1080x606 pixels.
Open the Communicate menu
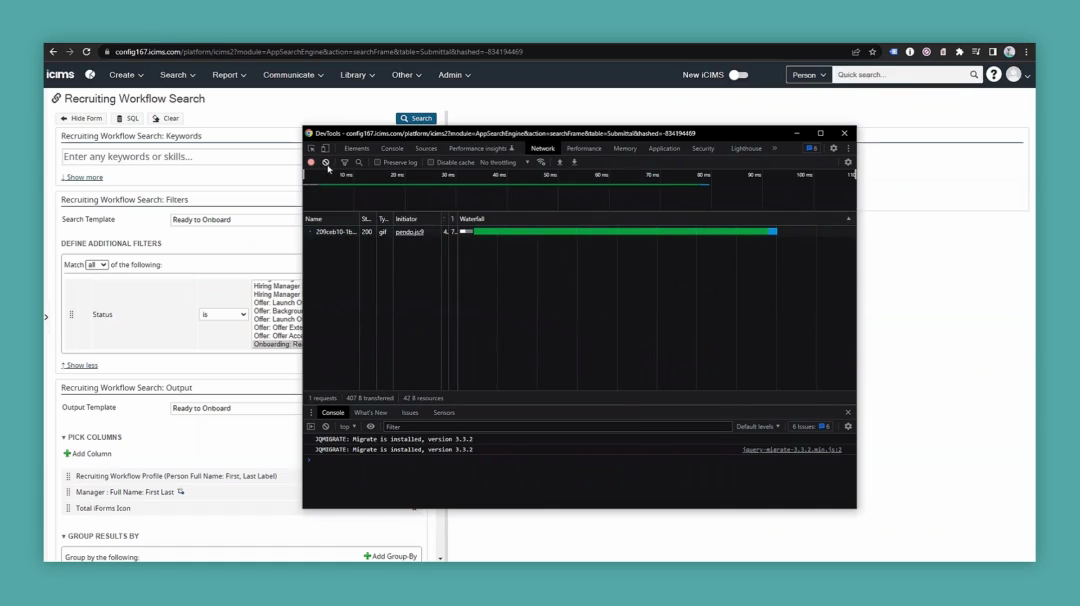click(x=293, y=74)
